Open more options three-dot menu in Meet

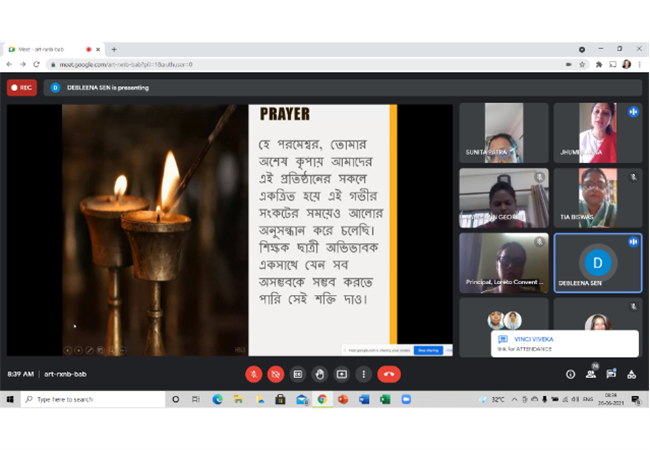click(x=364, y=375)
